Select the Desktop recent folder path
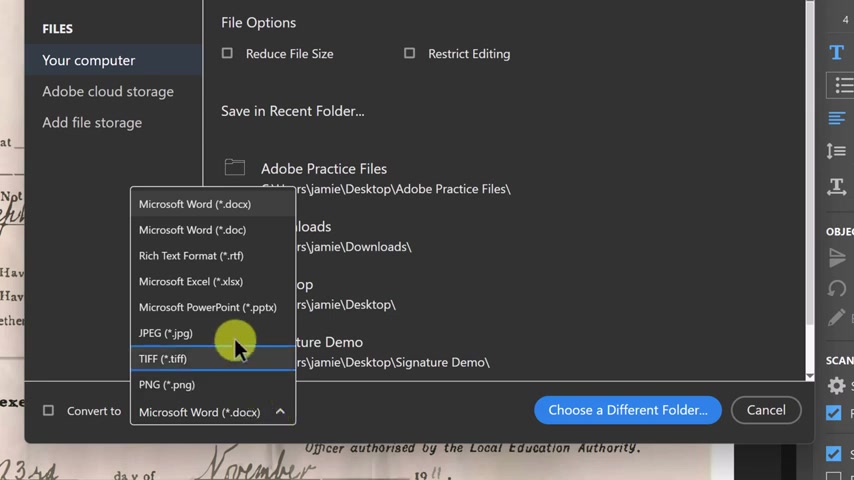 pyautogui.click(x=346, y=305)
